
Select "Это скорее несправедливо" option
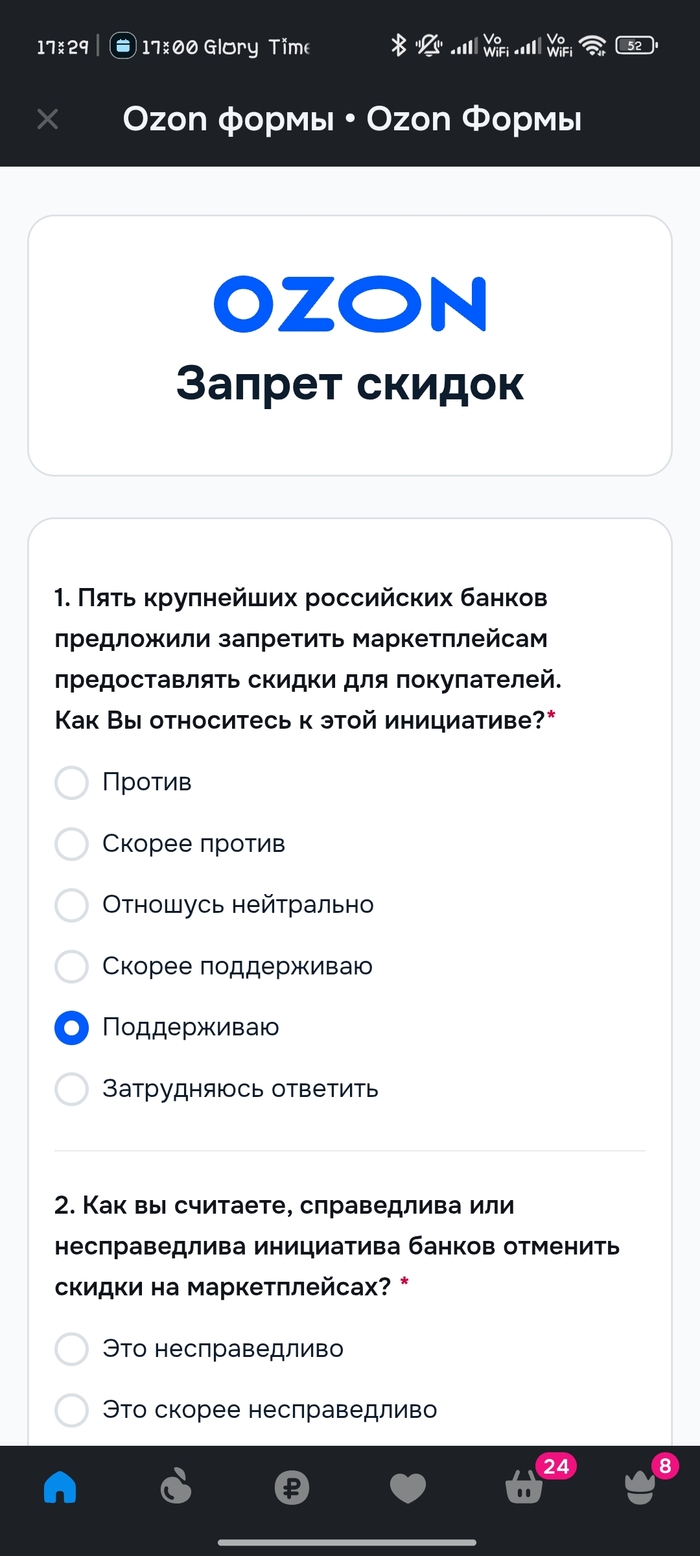[x=71, y=1410]
